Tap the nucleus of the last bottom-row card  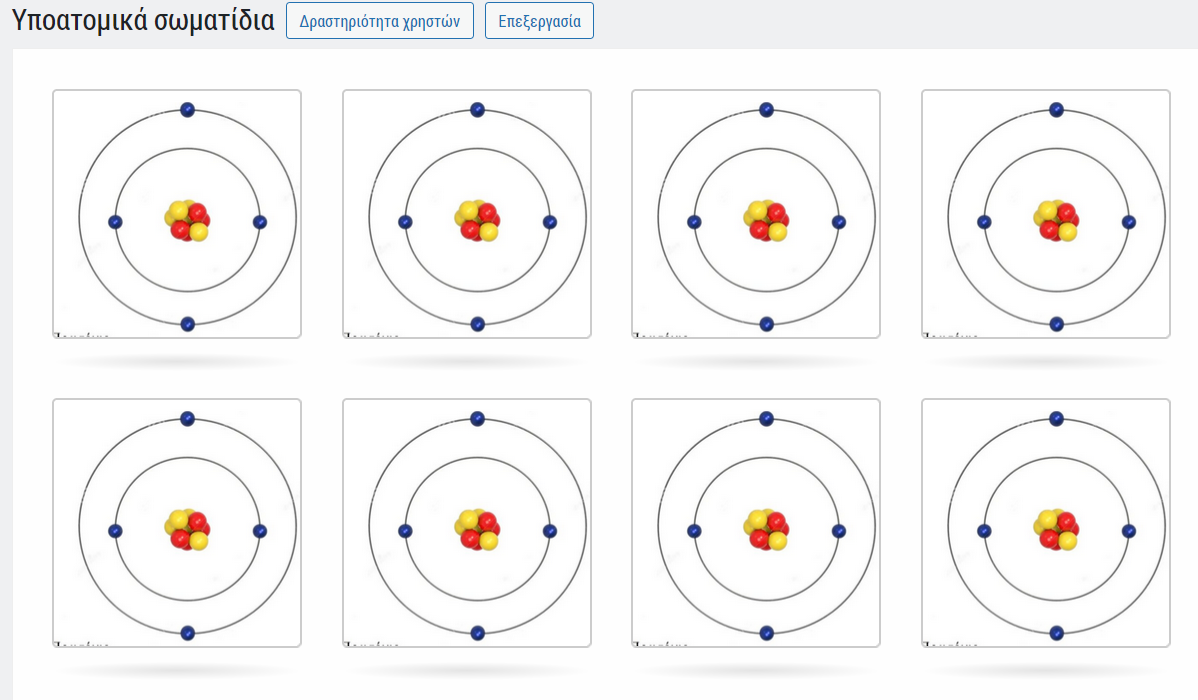pyautogui.click(x=1057, y=530)
